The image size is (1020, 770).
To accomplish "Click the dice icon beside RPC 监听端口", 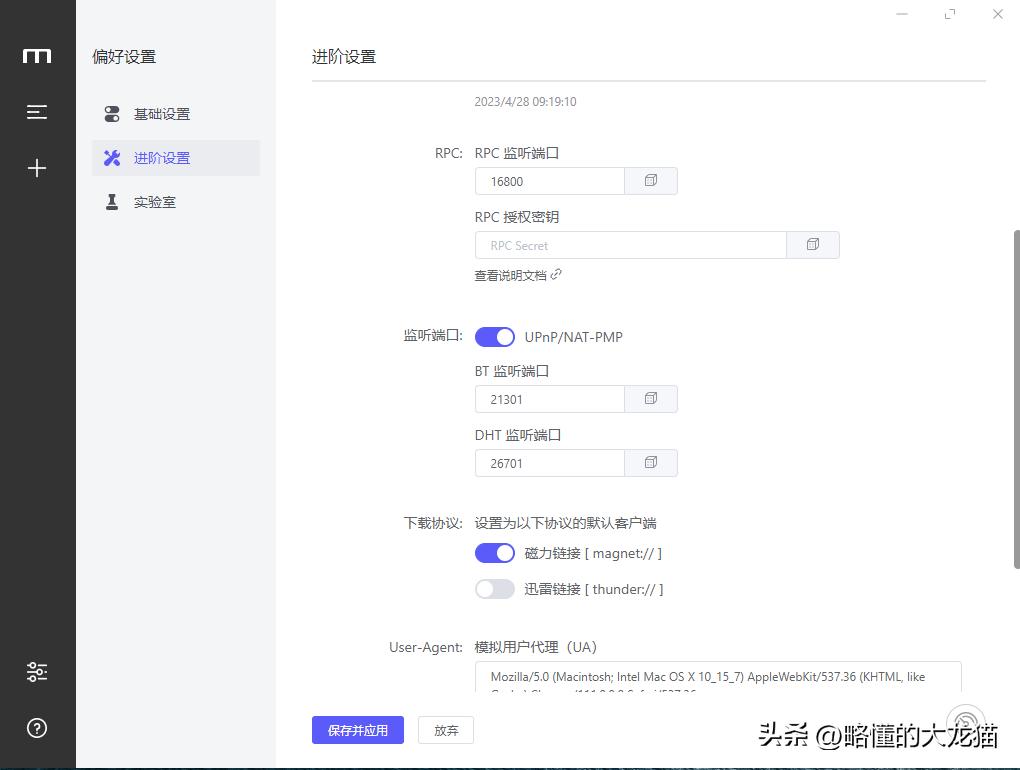I will [x=651, y=180].
